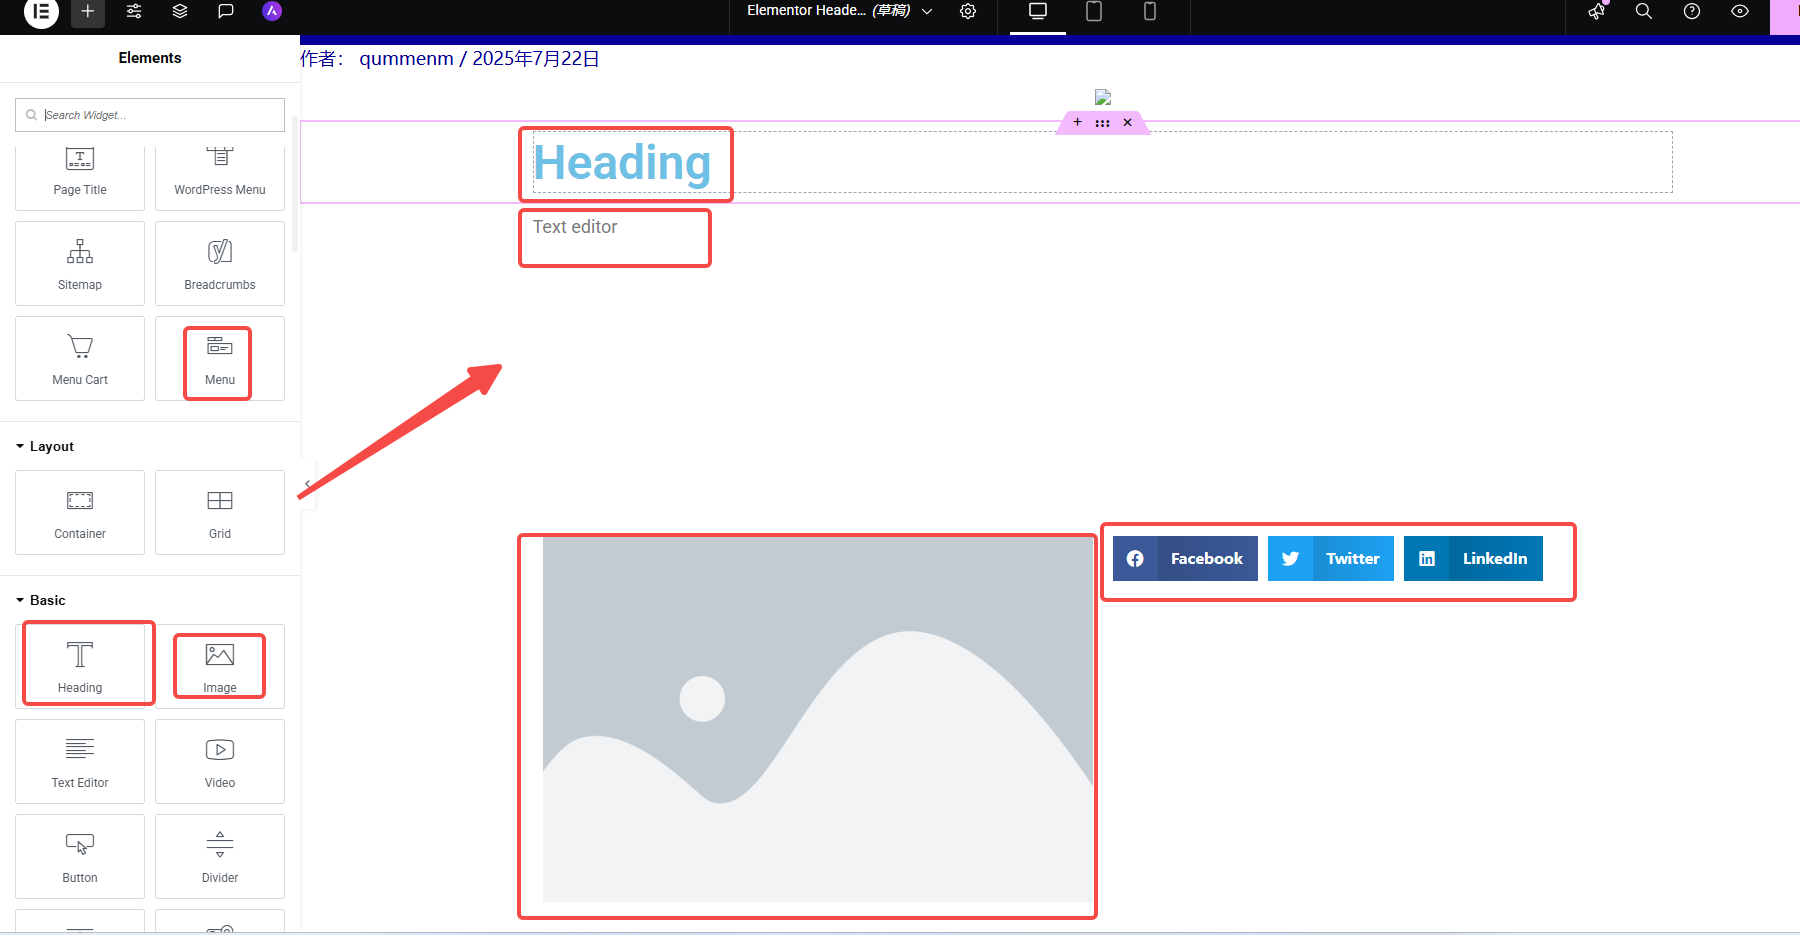Launch Elementor AI assistant icon

point(271,12)
